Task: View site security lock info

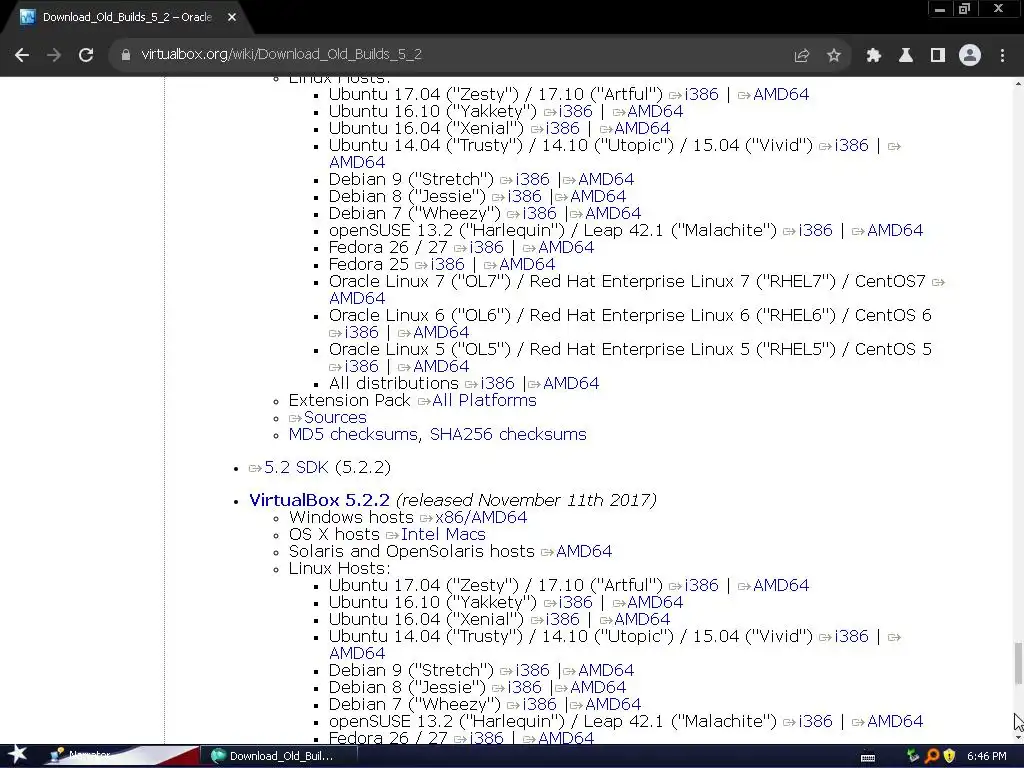Action: 125,55
